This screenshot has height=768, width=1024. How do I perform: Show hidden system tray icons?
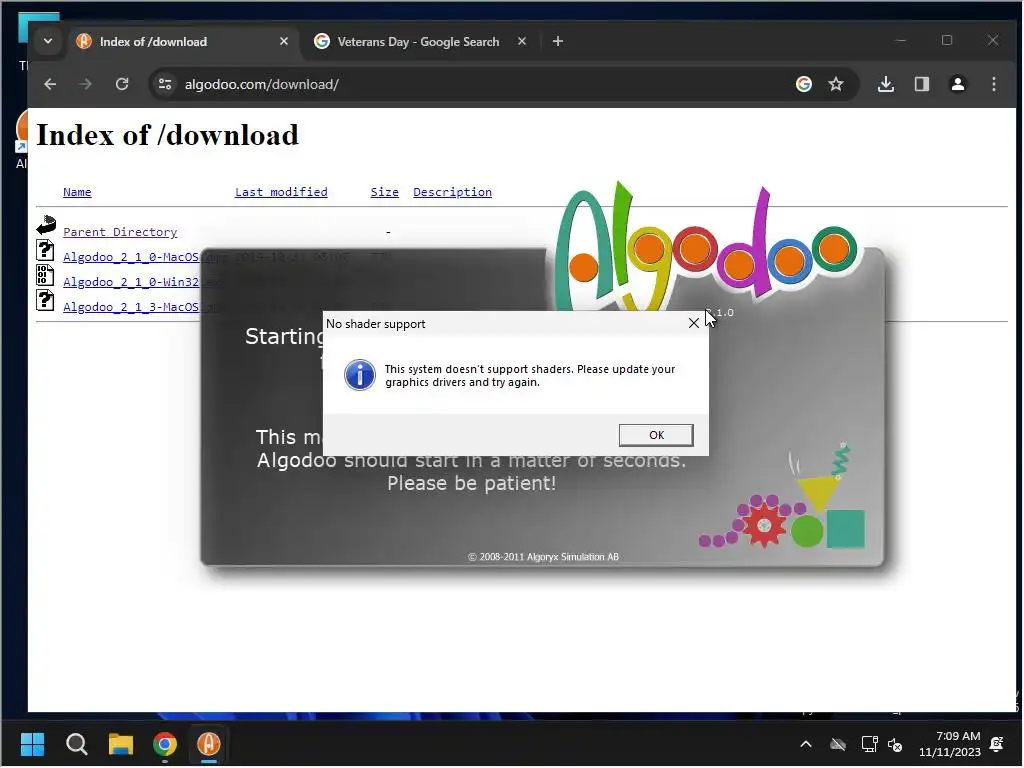(806, 744)
